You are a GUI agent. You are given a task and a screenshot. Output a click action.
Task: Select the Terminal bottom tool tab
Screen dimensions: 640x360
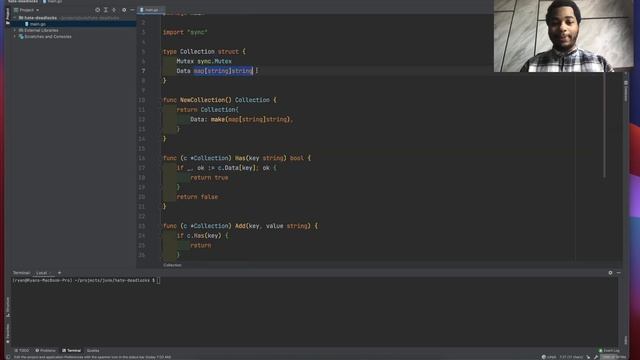[x=71, y=350]
